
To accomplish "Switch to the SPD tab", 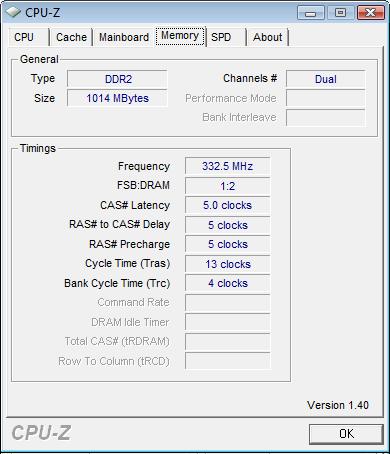I will (226, 37).
